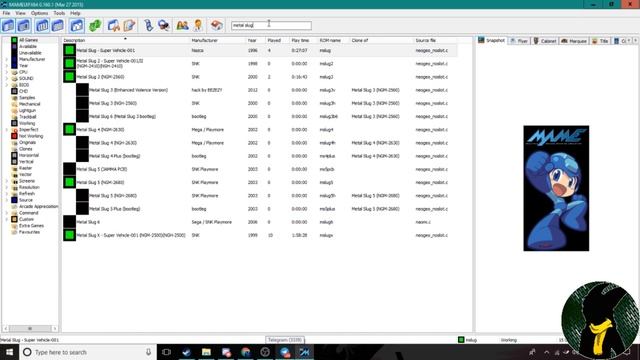Select the Favourites folder in tree
Viewport: 640px width, 360px height.
pos(29,232)
